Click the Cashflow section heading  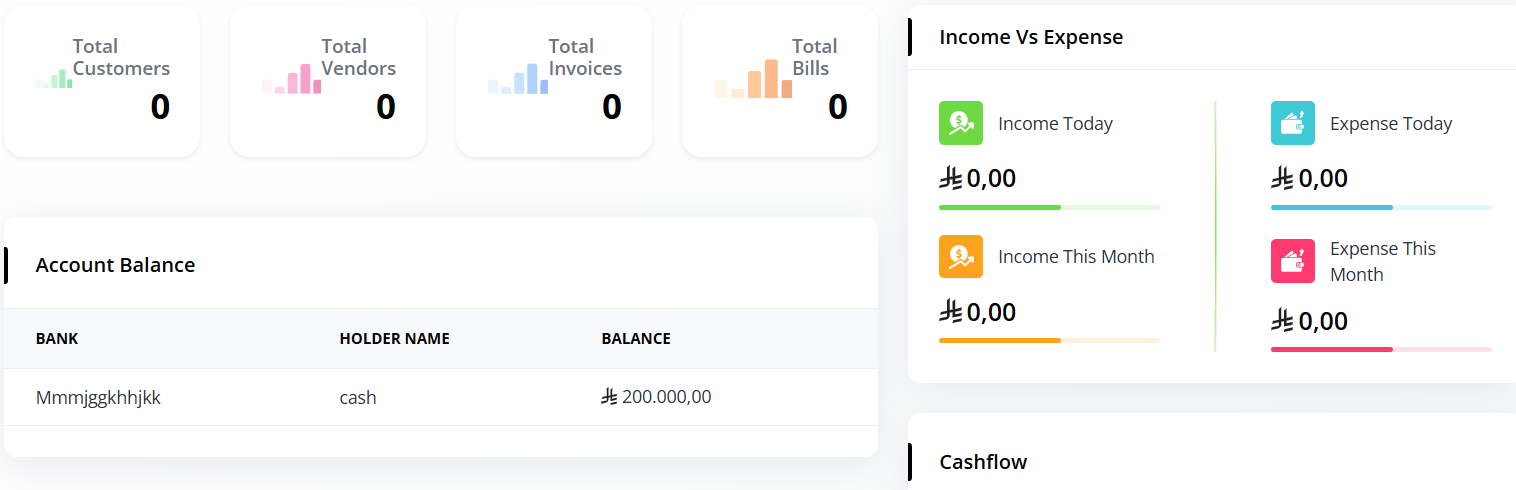[x=983, y=461]
